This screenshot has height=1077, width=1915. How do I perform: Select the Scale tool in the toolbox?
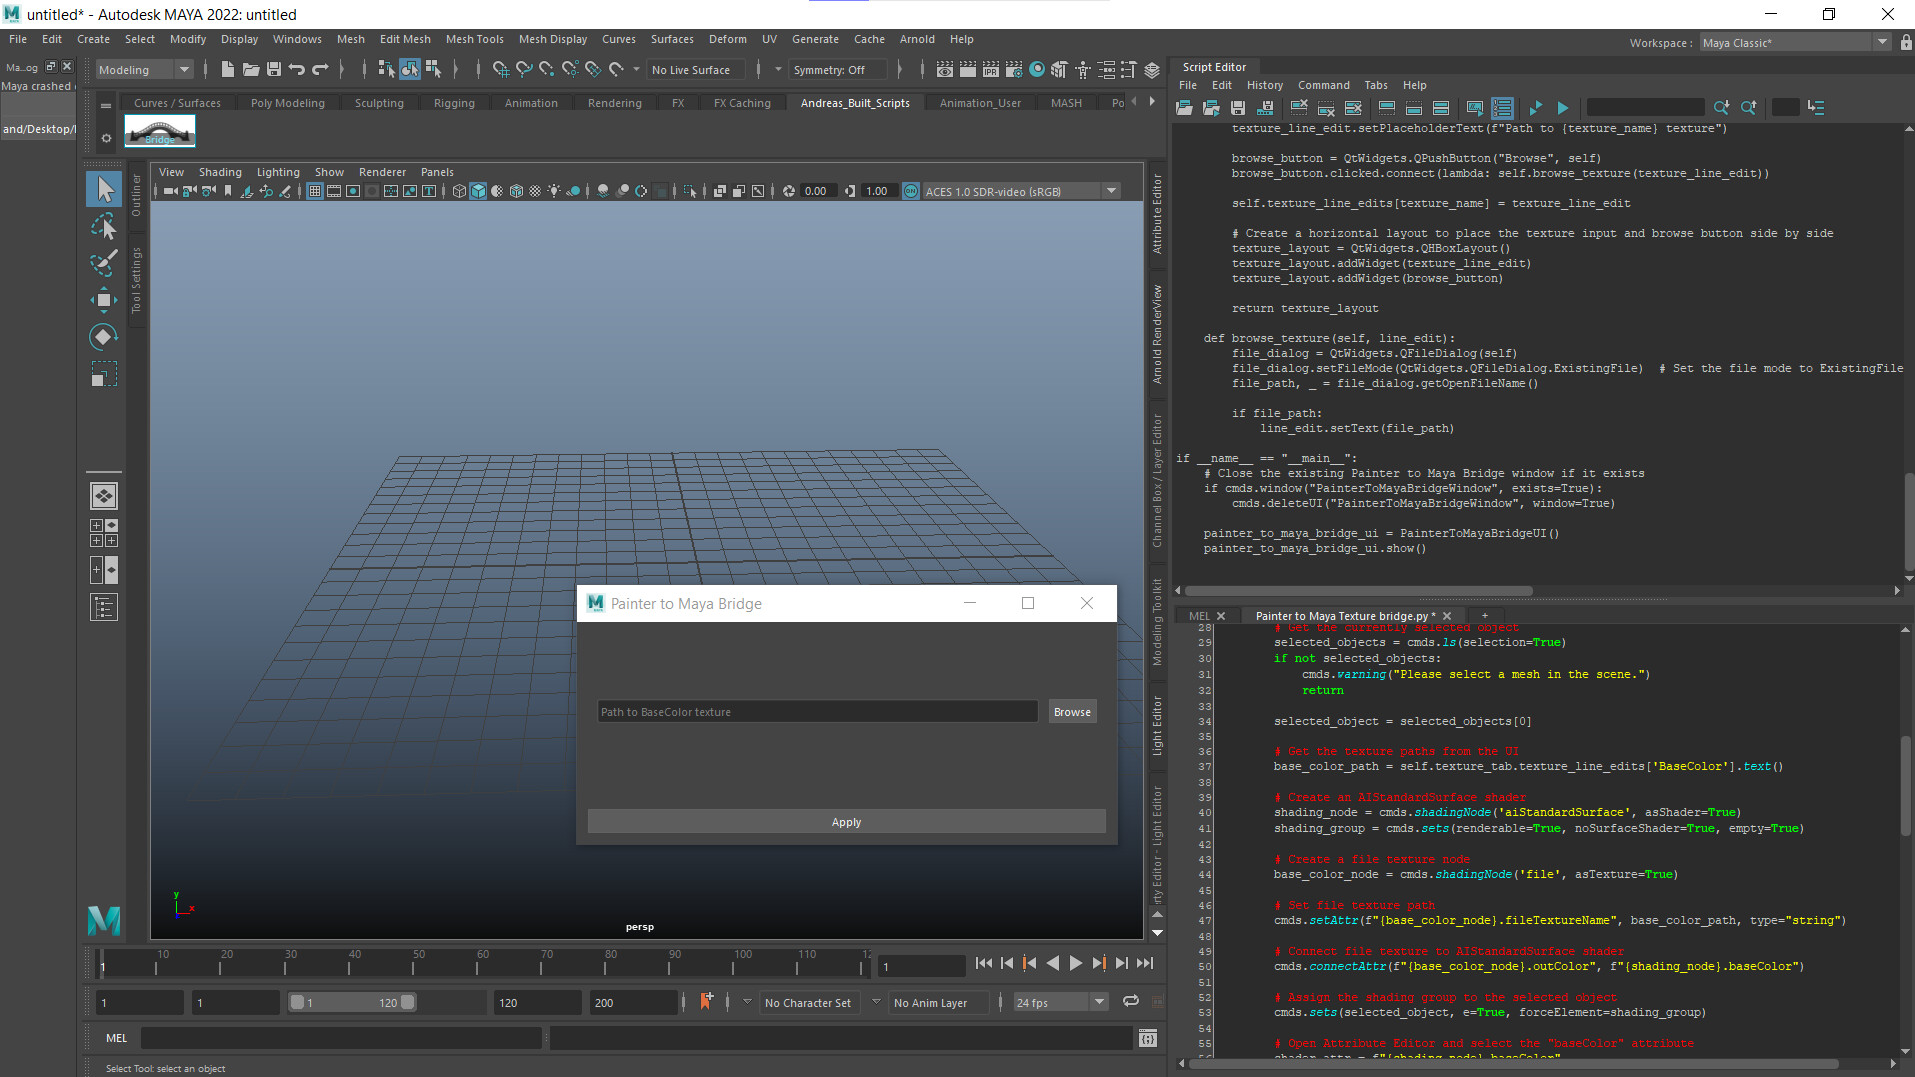click(x=103, y=374)
